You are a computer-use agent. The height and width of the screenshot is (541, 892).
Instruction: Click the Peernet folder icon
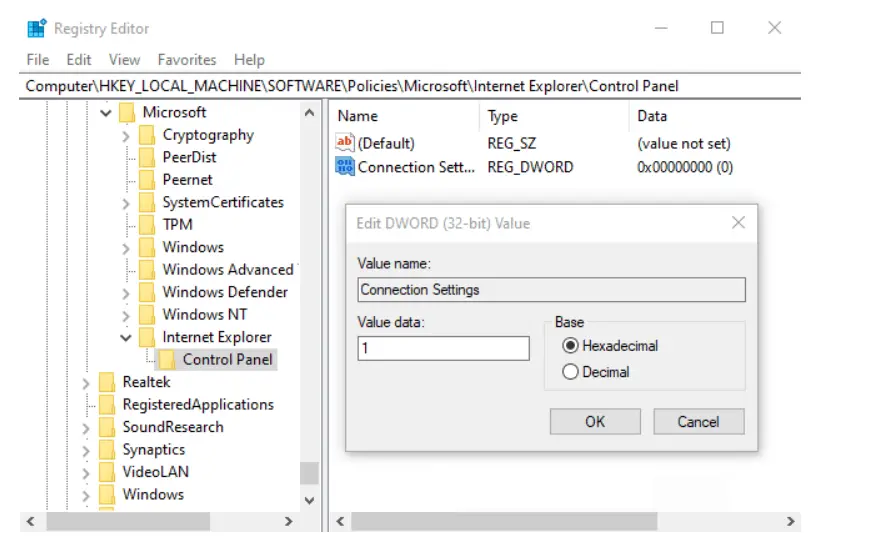coord(147,180)
